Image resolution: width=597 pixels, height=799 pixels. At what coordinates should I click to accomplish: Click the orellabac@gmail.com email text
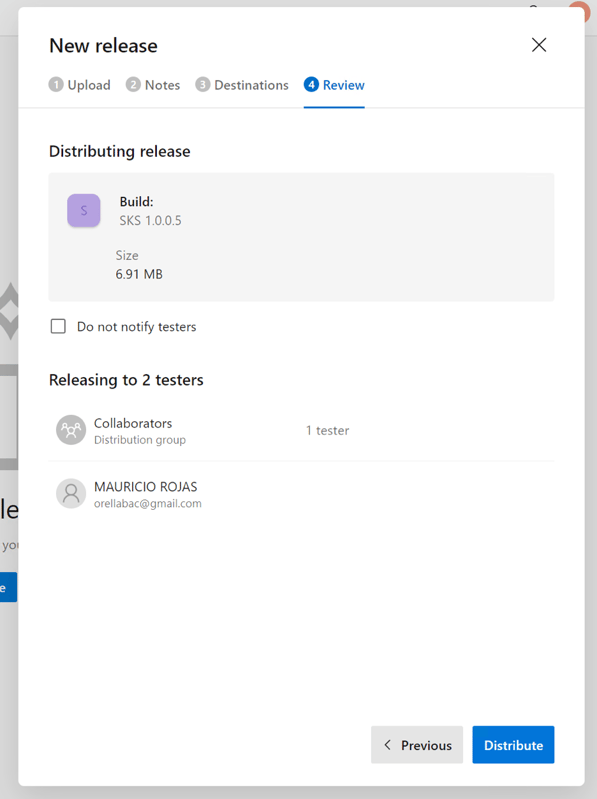coord(148,503)
